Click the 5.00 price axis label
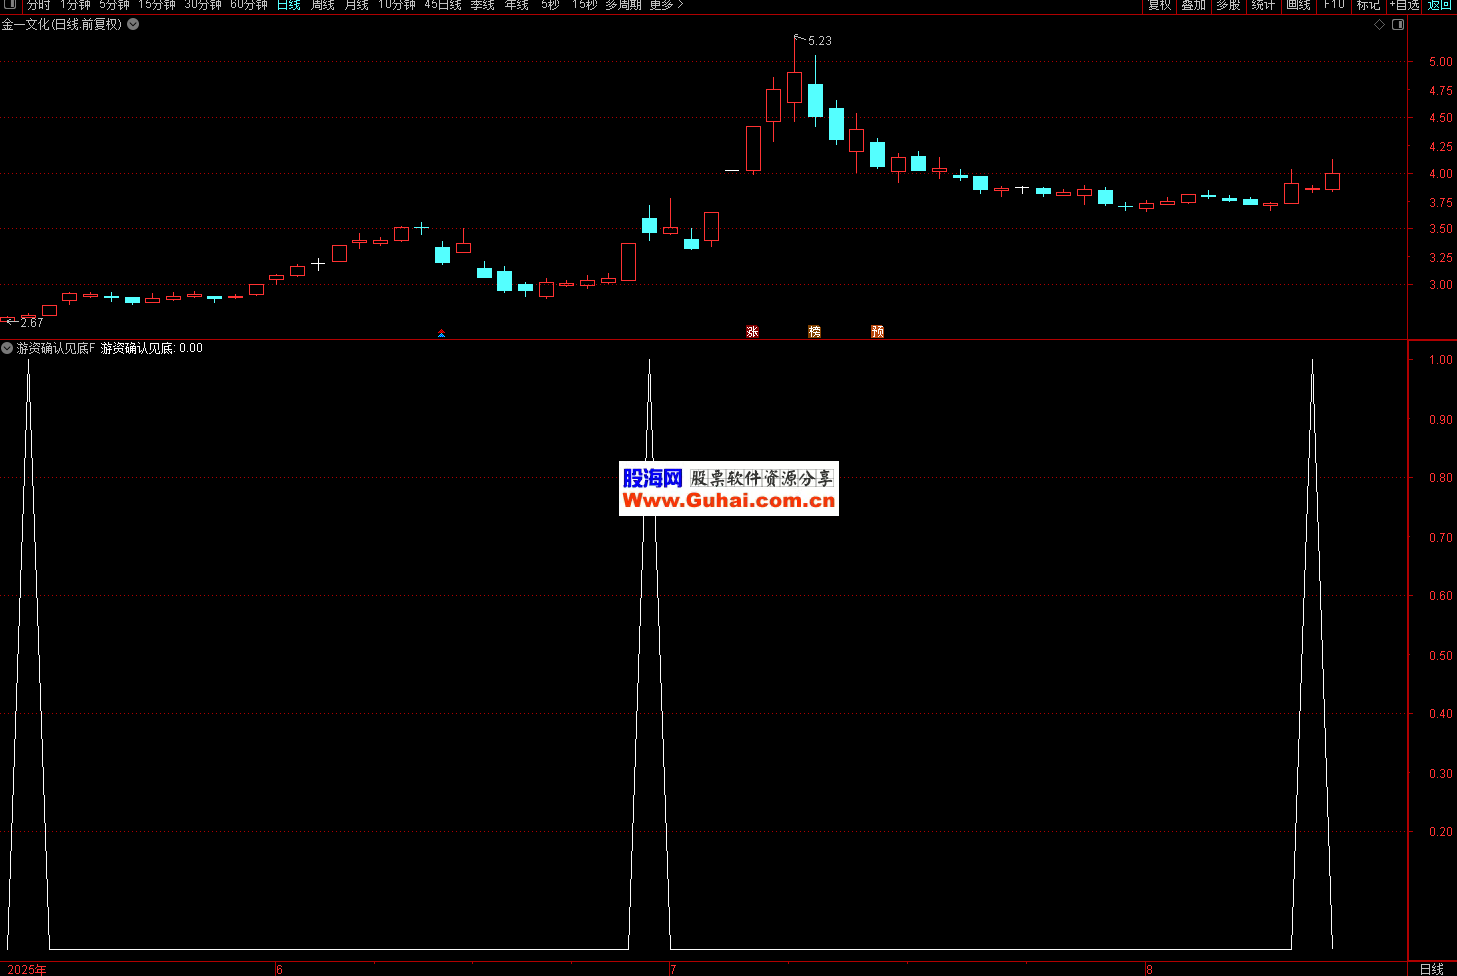The width and height of the screenshot is (1457, 976). point(1441,62)
